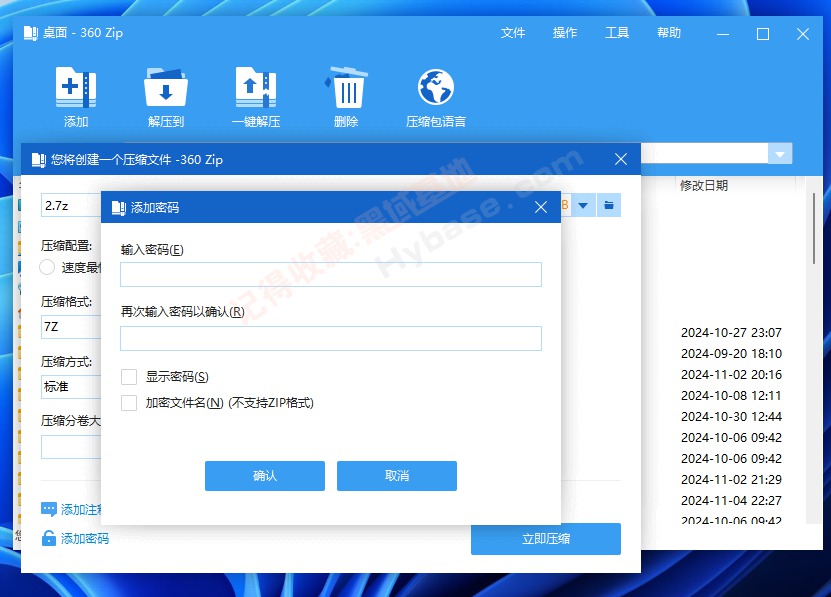831x597 pixels.
Task: Click the 添加密码 padlock icon
Action: point(49,538)
